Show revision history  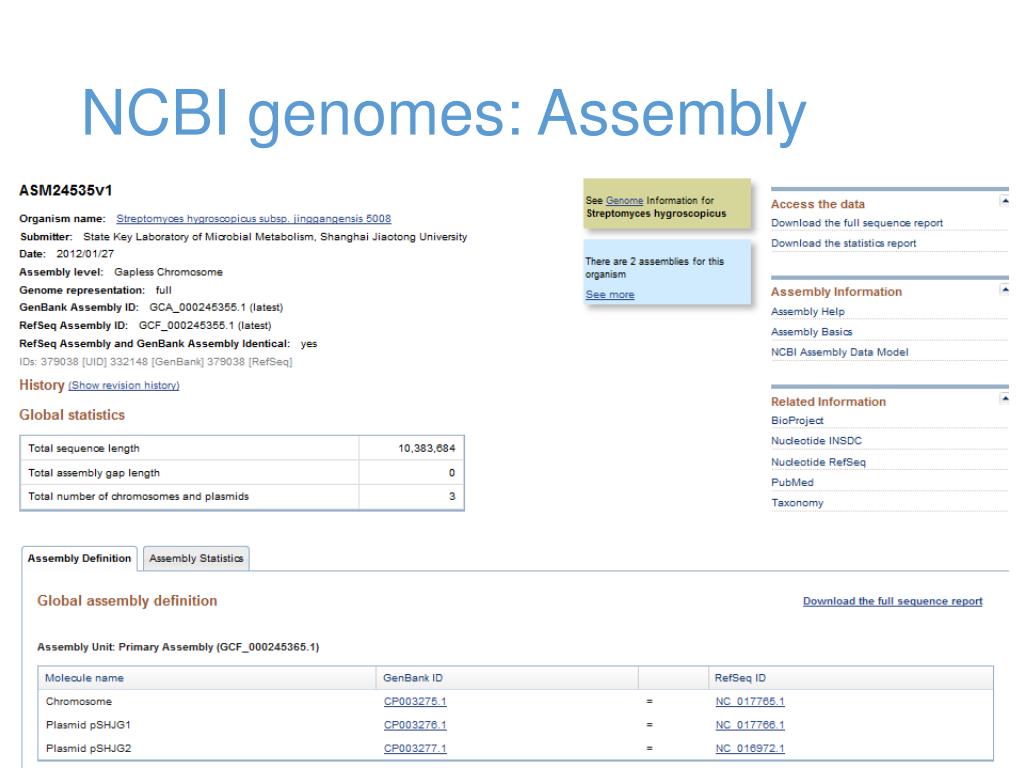(123, 385)
